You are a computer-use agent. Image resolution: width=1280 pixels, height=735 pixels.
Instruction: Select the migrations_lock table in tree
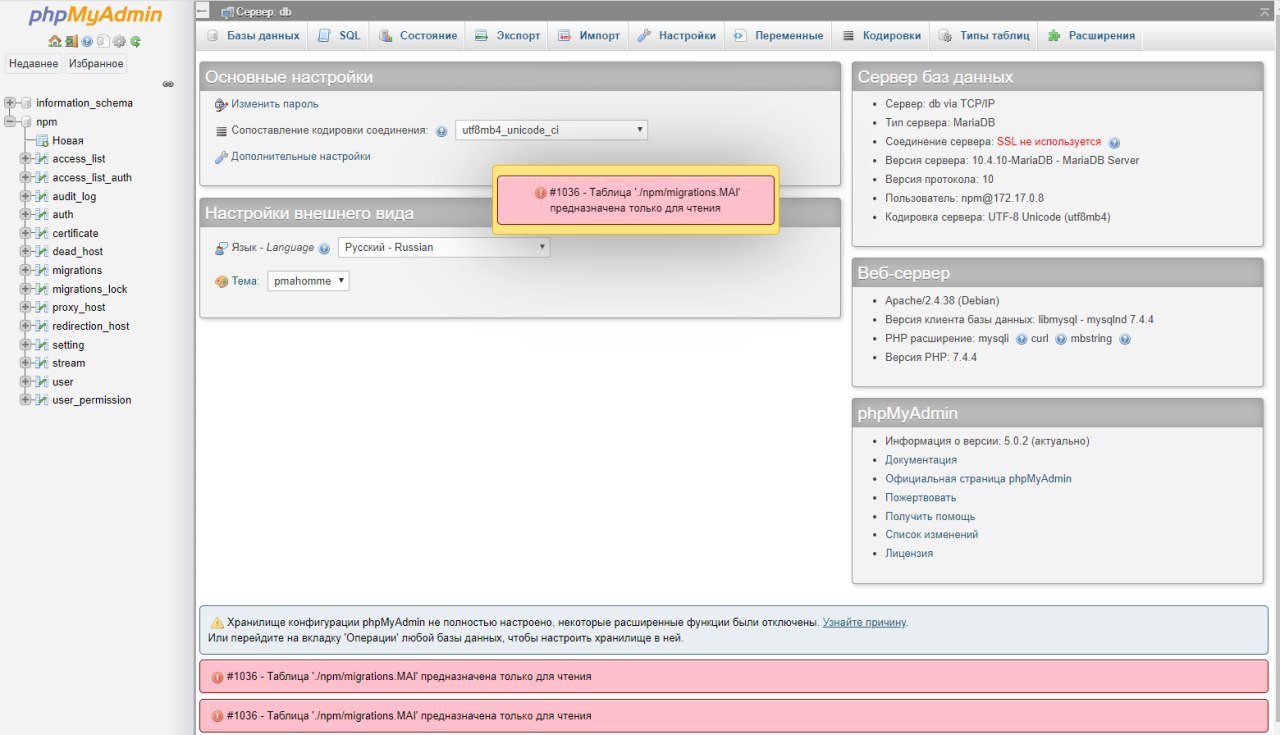pos(90,290)
